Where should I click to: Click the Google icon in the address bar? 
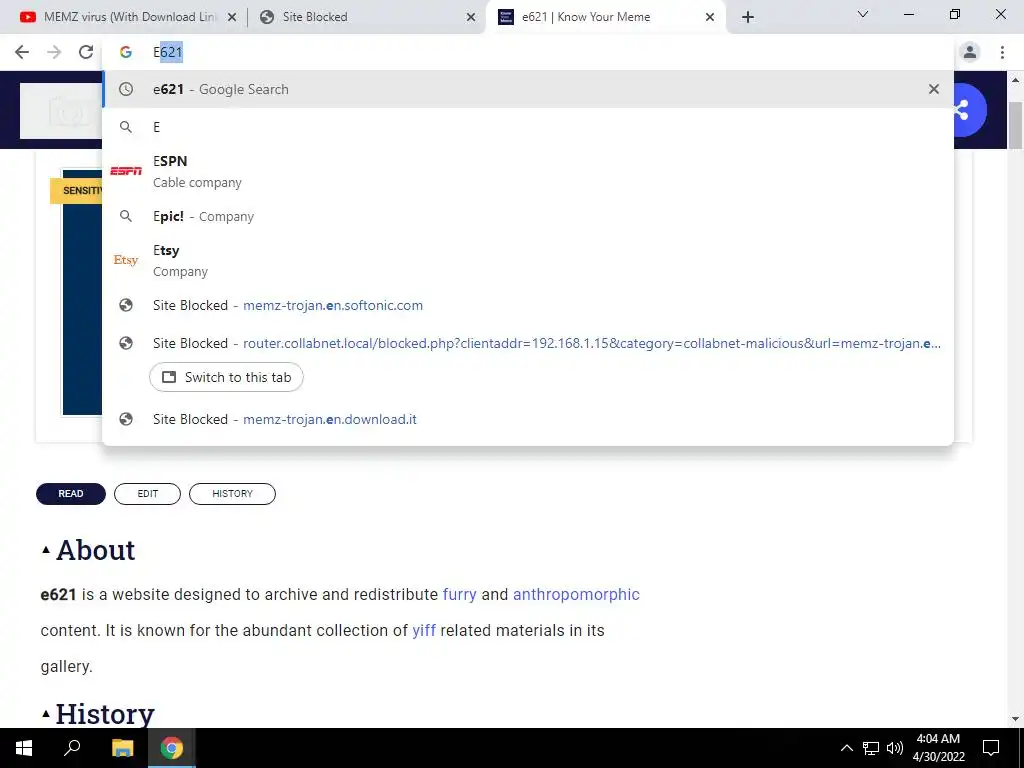tap(125, 52)
